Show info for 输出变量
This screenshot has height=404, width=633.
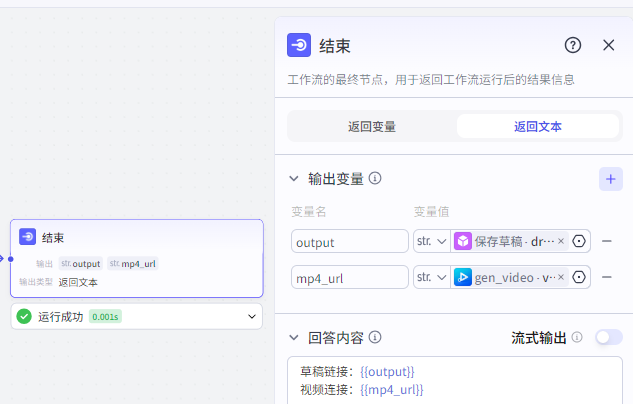(375, 178)
